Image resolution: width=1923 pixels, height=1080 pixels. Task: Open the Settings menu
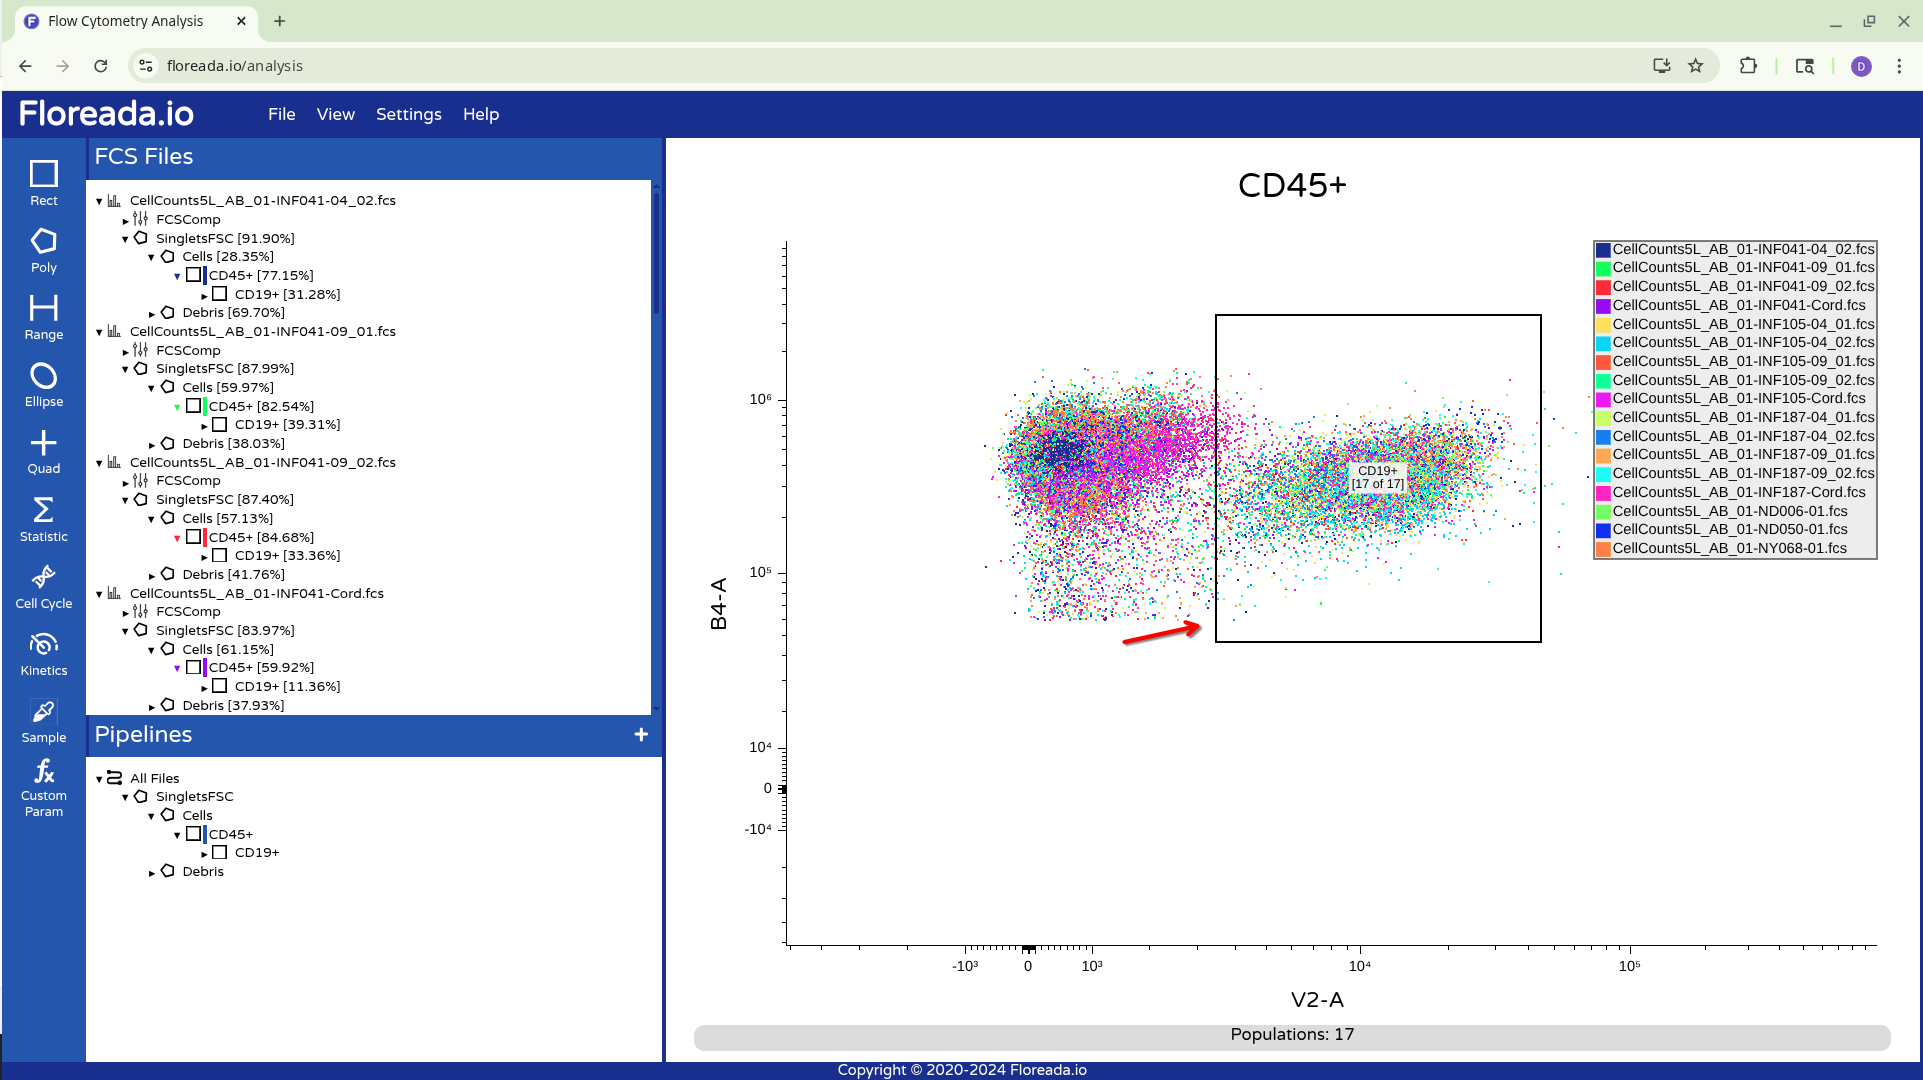[408, 114]
